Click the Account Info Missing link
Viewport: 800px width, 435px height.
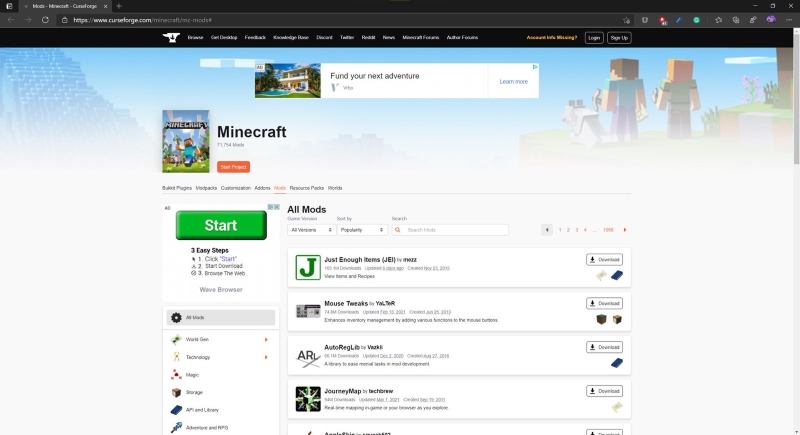point(552,37)
